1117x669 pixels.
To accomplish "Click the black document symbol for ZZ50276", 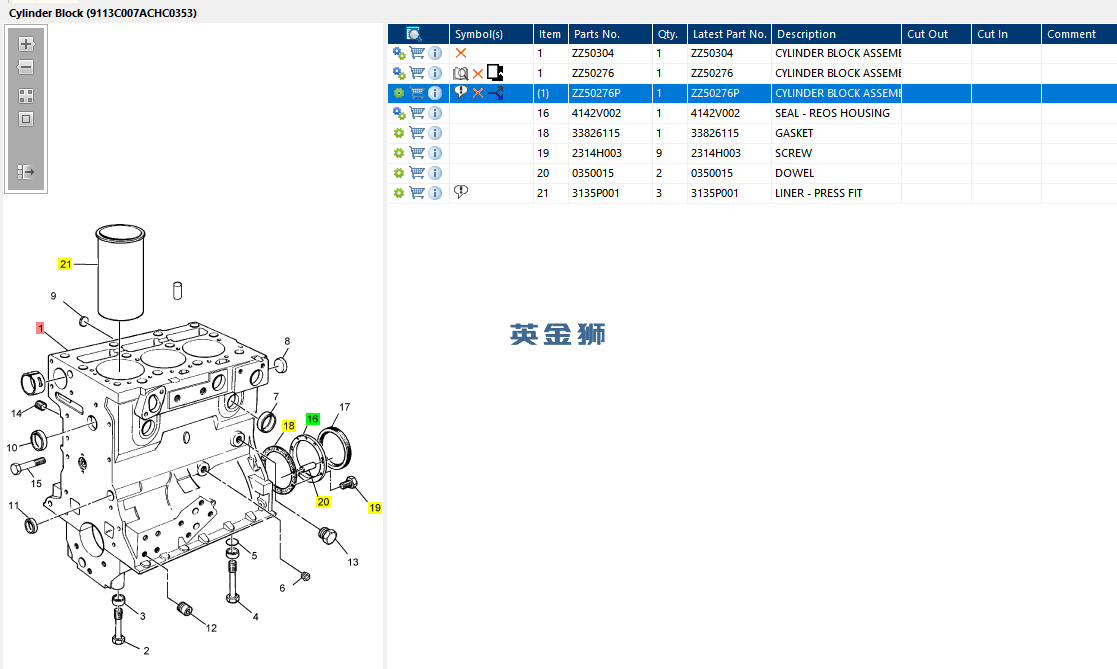I will point(495,73).
